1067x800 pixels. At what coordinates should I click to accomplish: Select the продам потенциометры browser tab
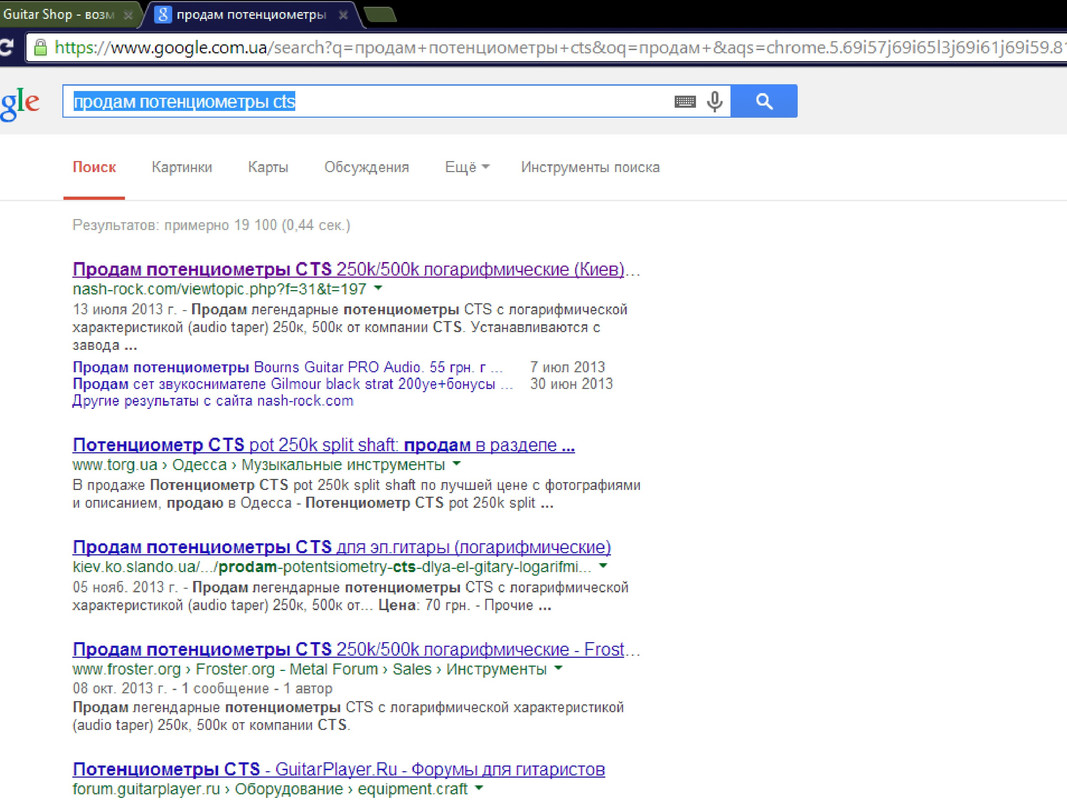[x=252, y=14]
